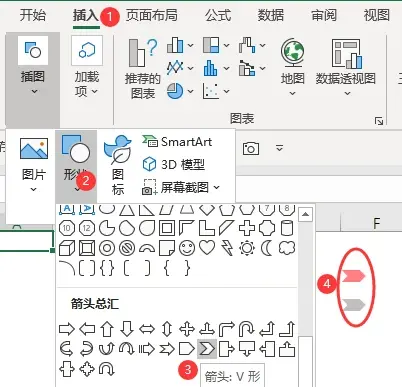The image size is (402, 387).
Task: Open the quick access toolbar customize arrow
Action: [279, 148]
